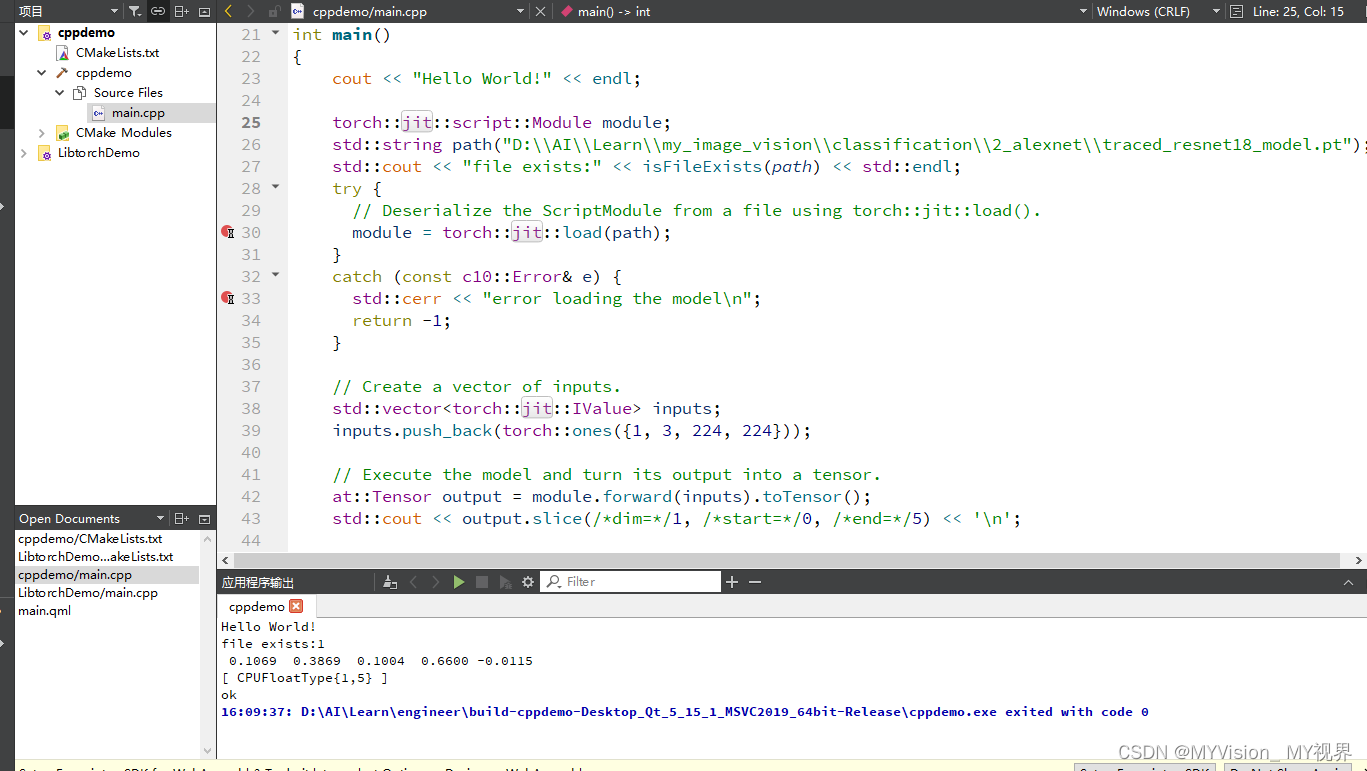Go to previous item in output pane

tap(414, 581)
